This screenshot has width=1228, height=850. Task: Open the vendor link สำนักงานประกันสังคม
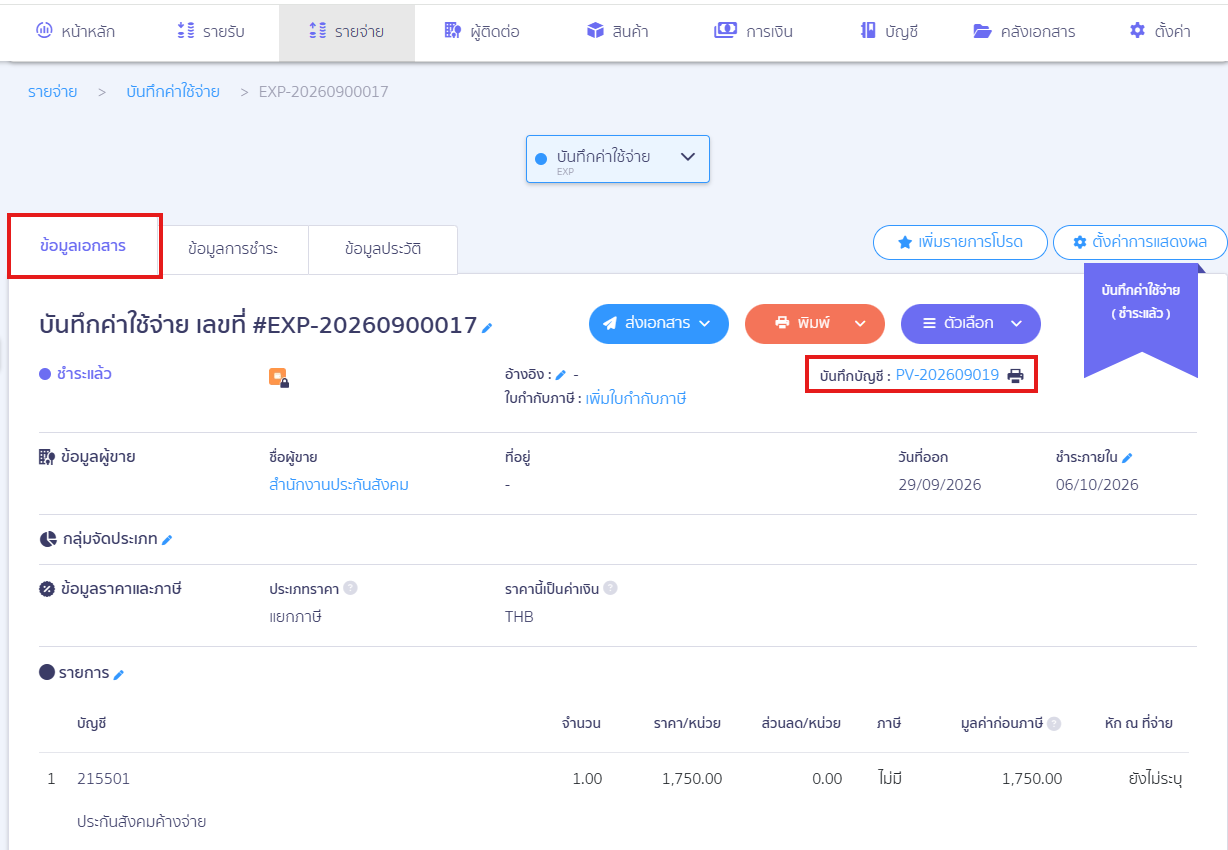pyautogui.click(x=339, y=485)
